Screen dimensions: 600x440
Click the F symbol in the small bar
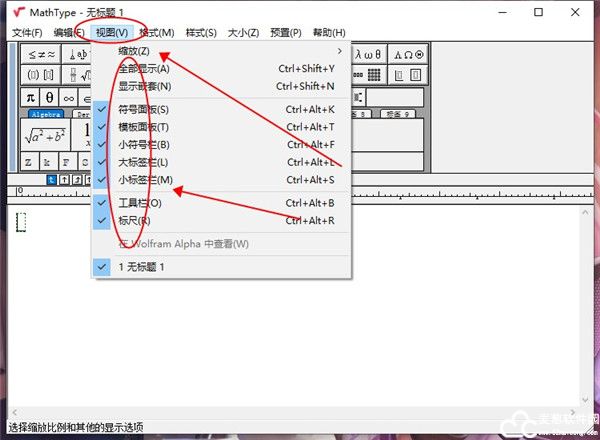67,162
